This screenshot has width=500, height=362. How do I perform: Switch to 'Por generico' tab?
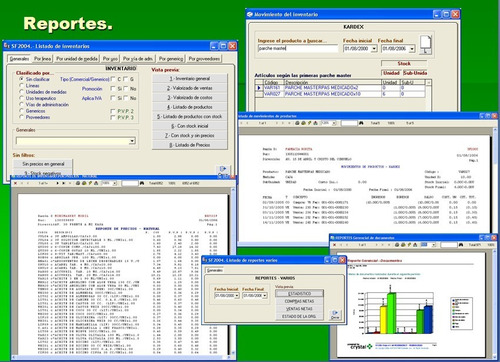(171, 59)
